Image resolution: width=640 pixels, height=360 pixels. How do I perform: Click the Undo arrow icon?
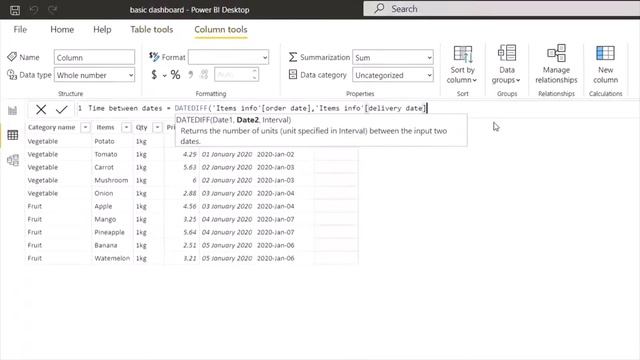point(34,9)
